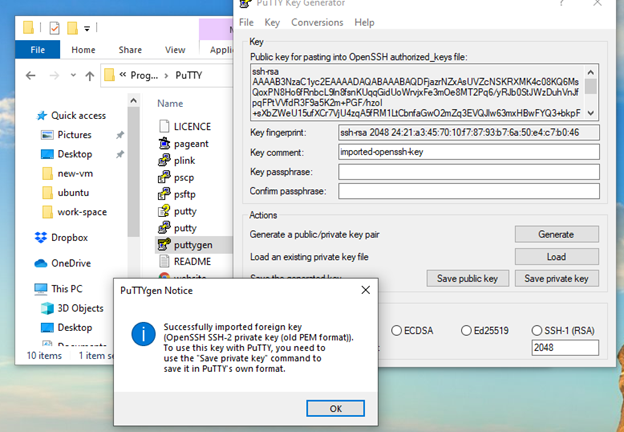The image size is (624, 432).
Task: Open the Conversions menu
Action: tap(317, 22)
